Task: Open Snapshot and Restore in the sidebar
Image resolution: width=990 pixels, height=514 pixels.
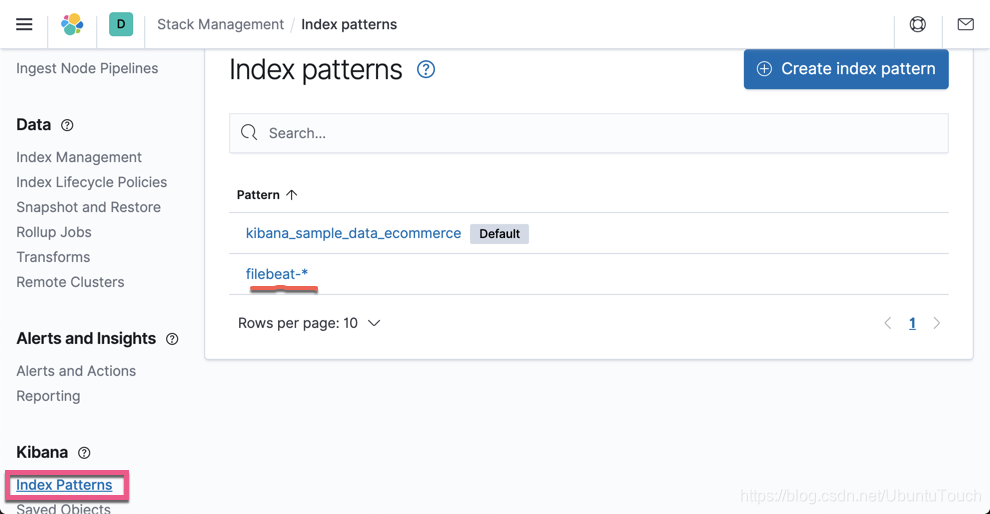Action: [x=88, y=207]
